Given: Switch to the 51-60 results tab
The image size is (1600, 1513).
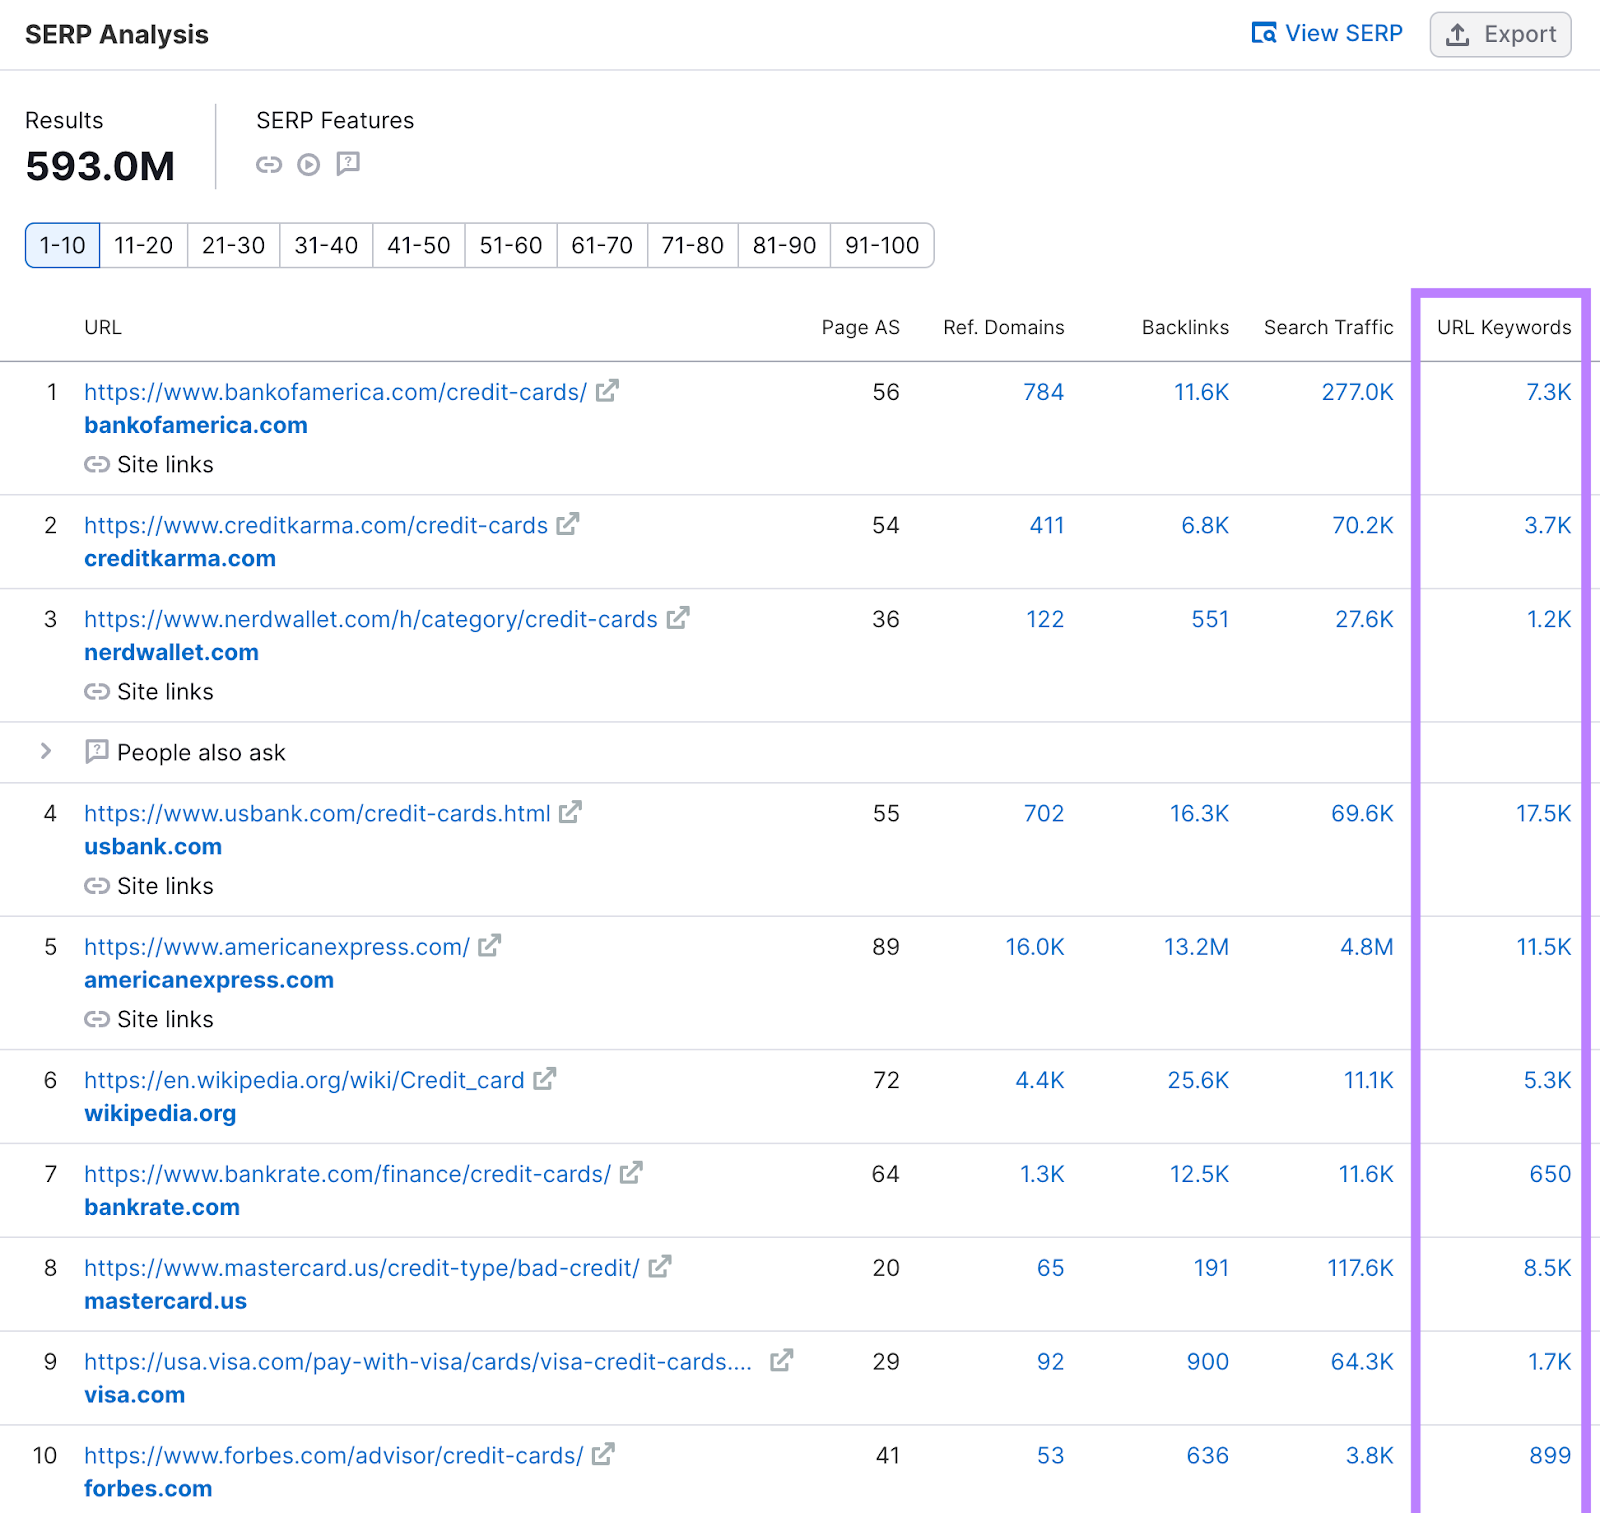Looking at the screenshot, I should pyautogui.click(x=511, y=245).
